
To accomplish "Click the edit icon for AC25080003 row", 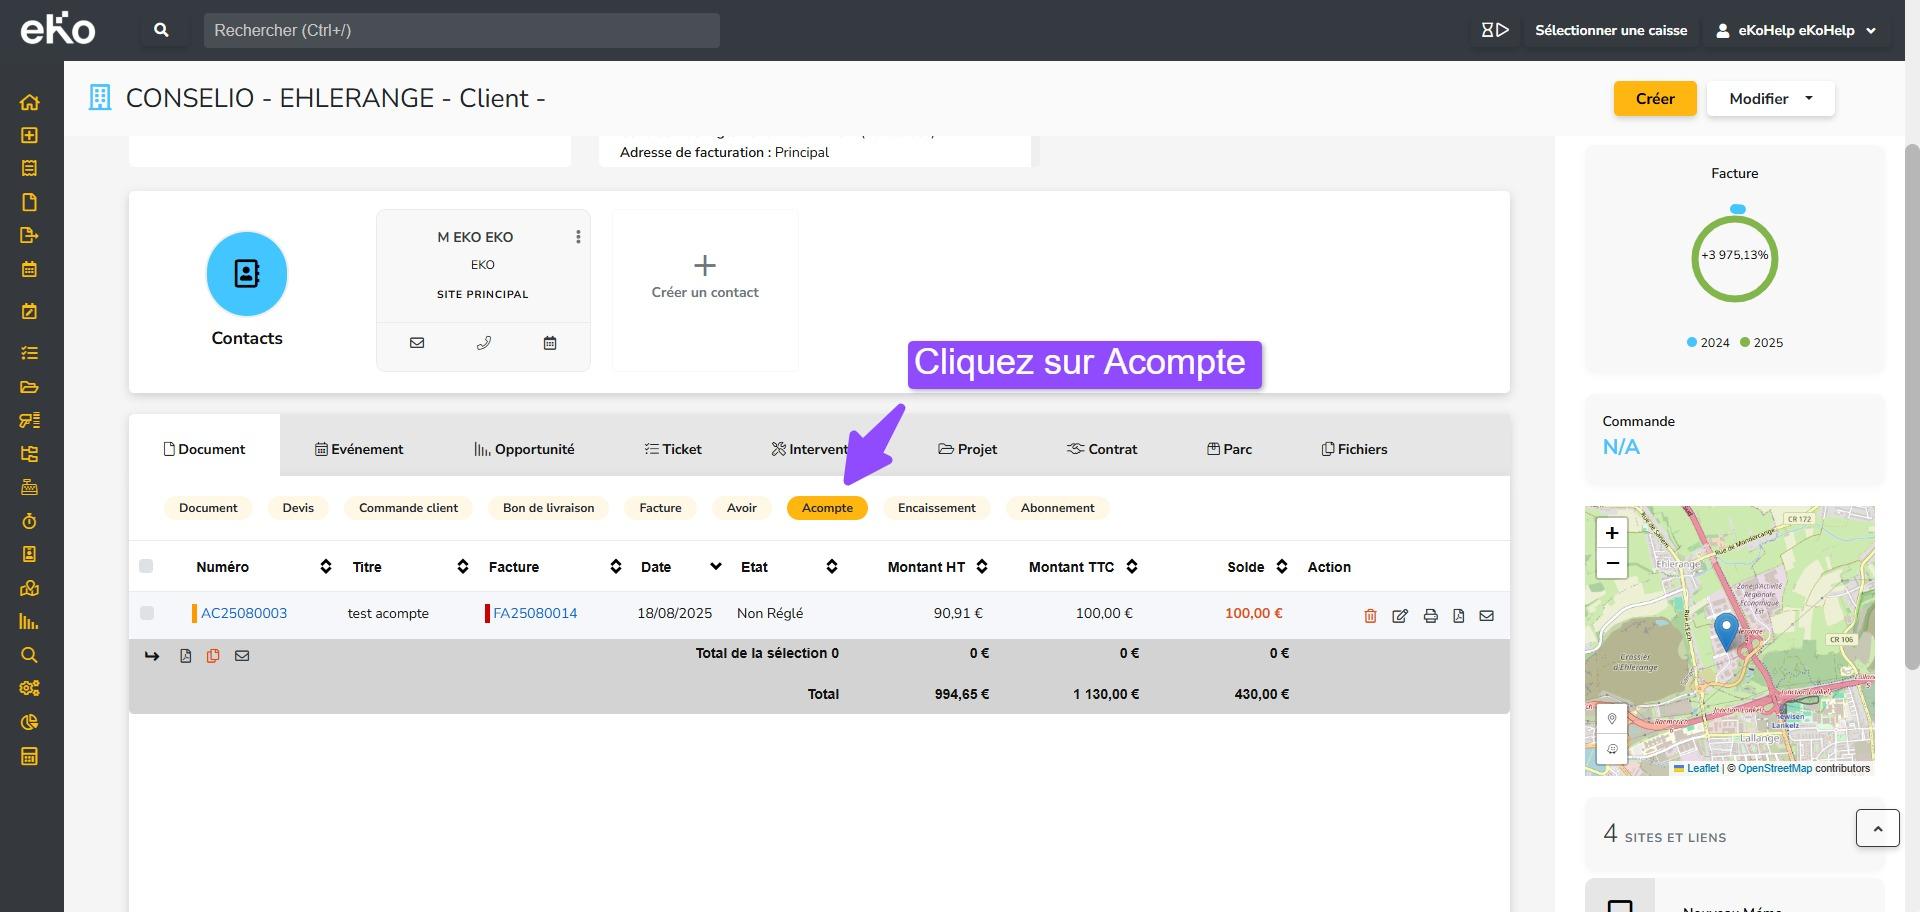I will point(1400,616).
